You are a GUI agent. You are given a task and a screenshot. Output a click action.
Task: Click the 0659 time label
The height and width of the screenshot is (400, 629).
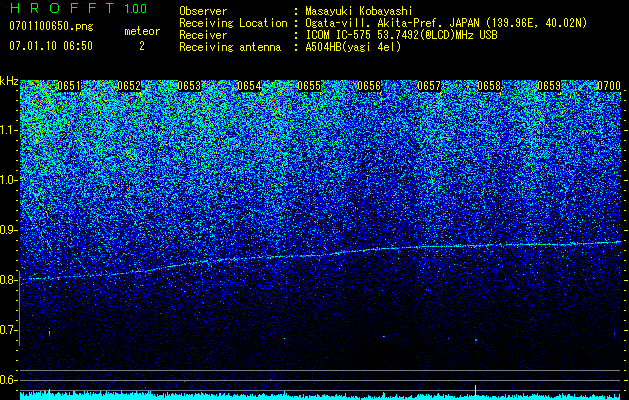tap(549, 86)
